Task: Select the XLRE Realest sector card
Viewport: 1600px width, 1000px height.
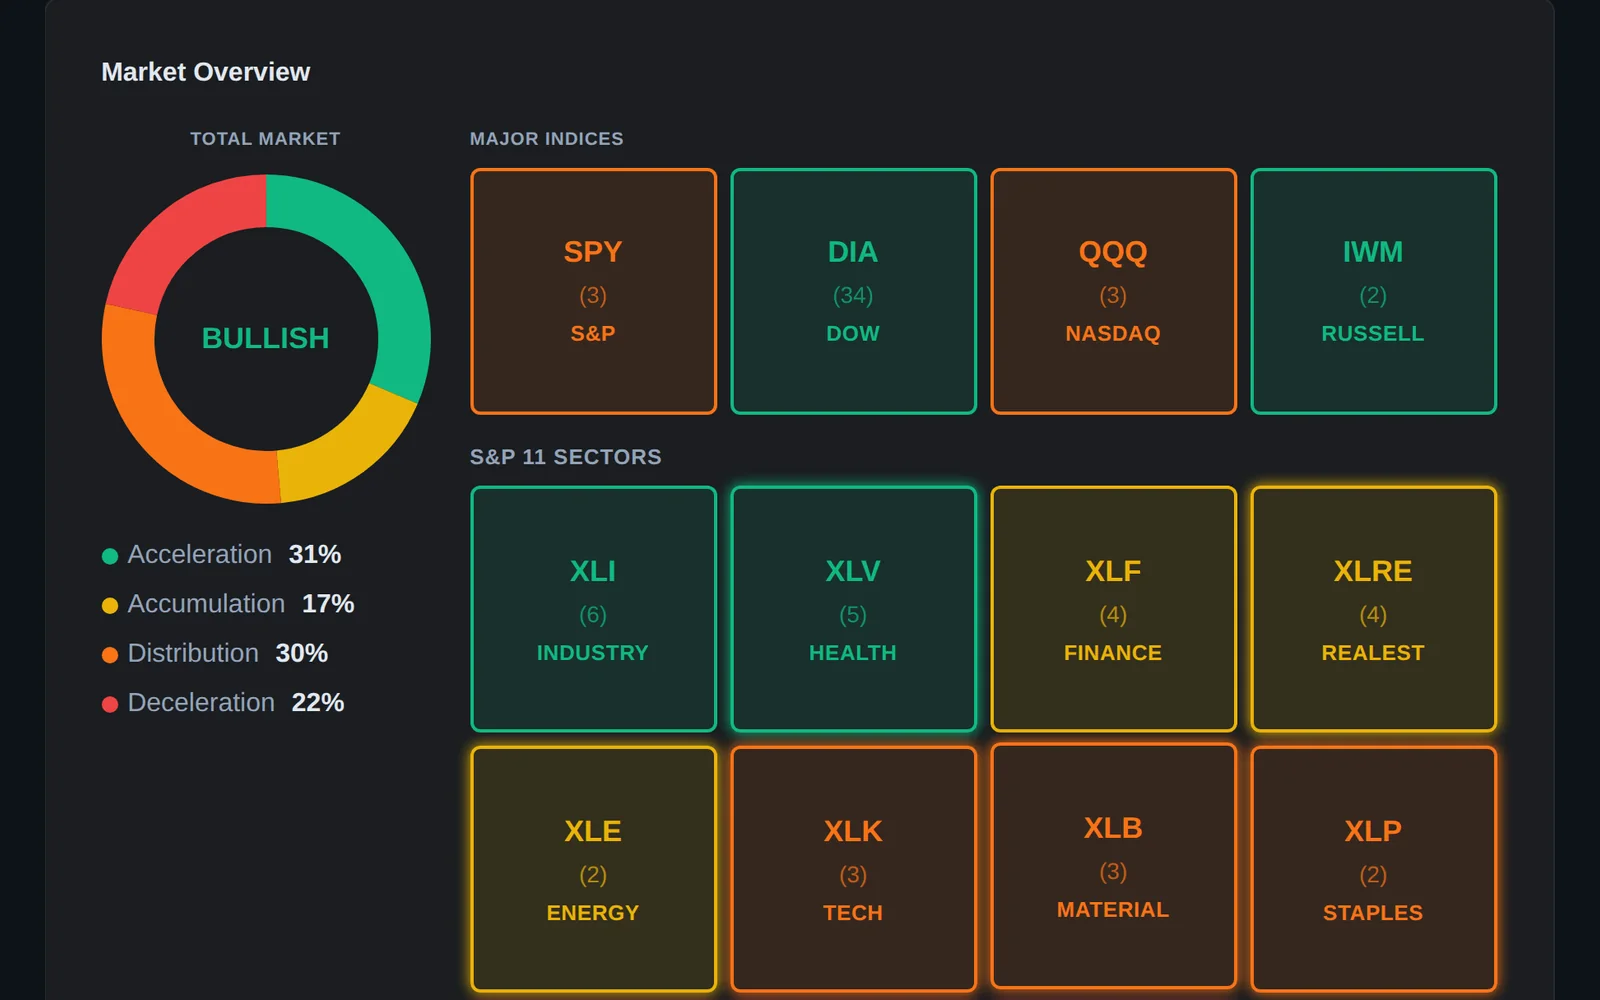Action: point(1373,609)
